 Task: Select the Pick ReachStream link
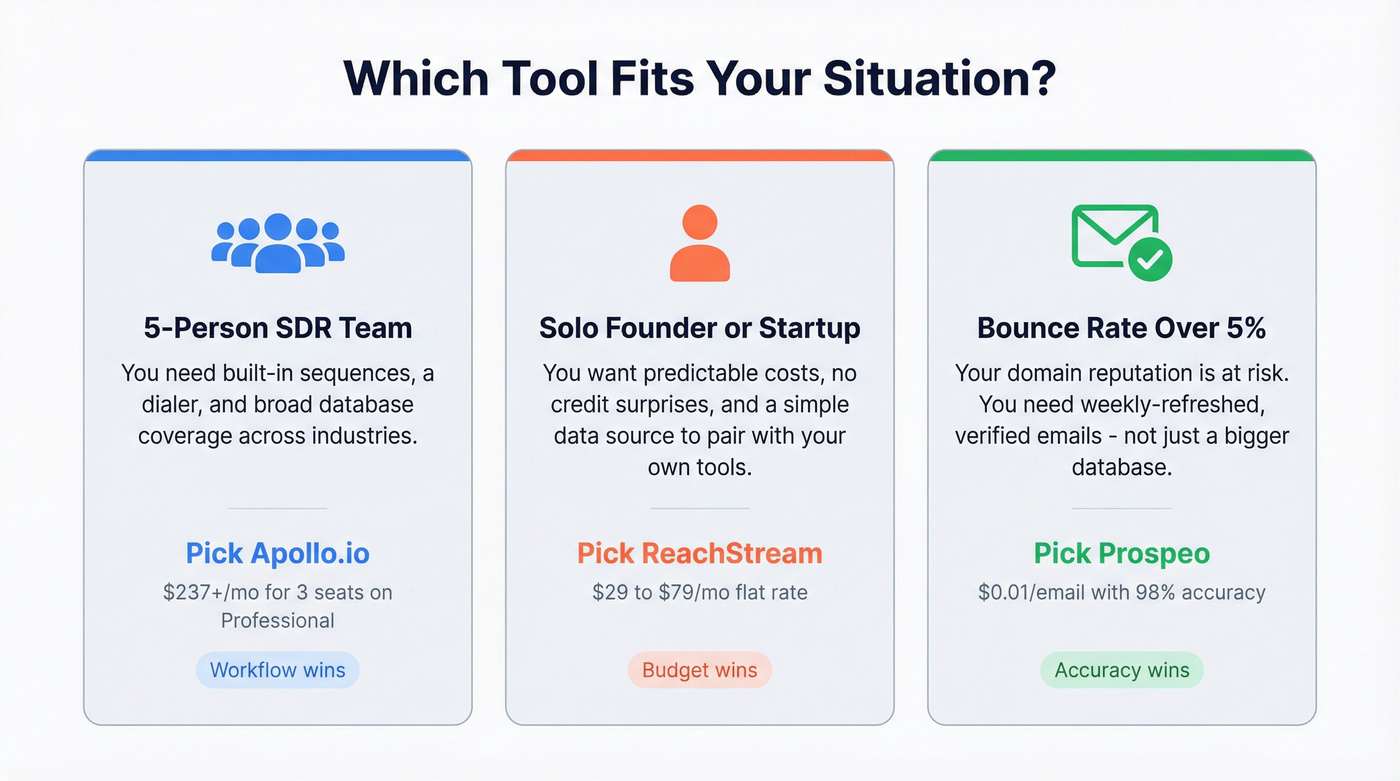(x=700, y=553)
